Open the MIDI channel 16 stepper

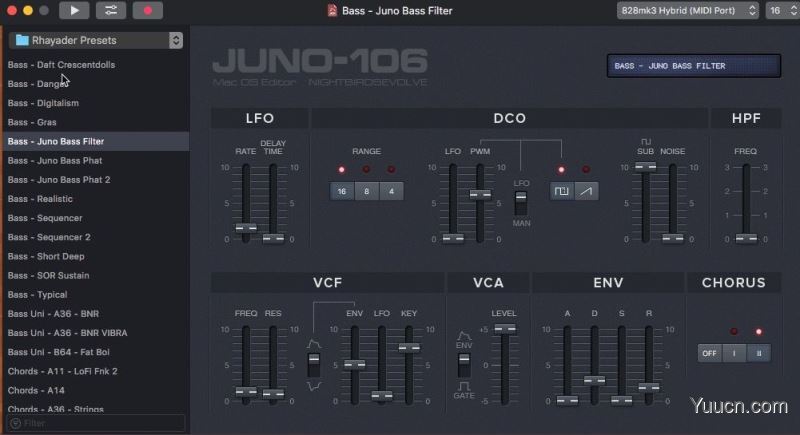click(782, 10)
